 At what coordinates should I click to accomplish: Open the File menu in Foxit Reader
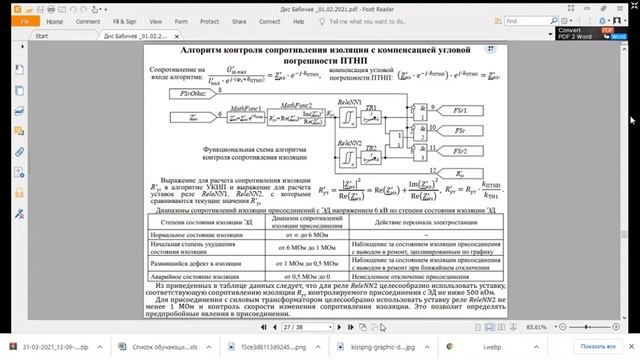click(x=25, y=21)
